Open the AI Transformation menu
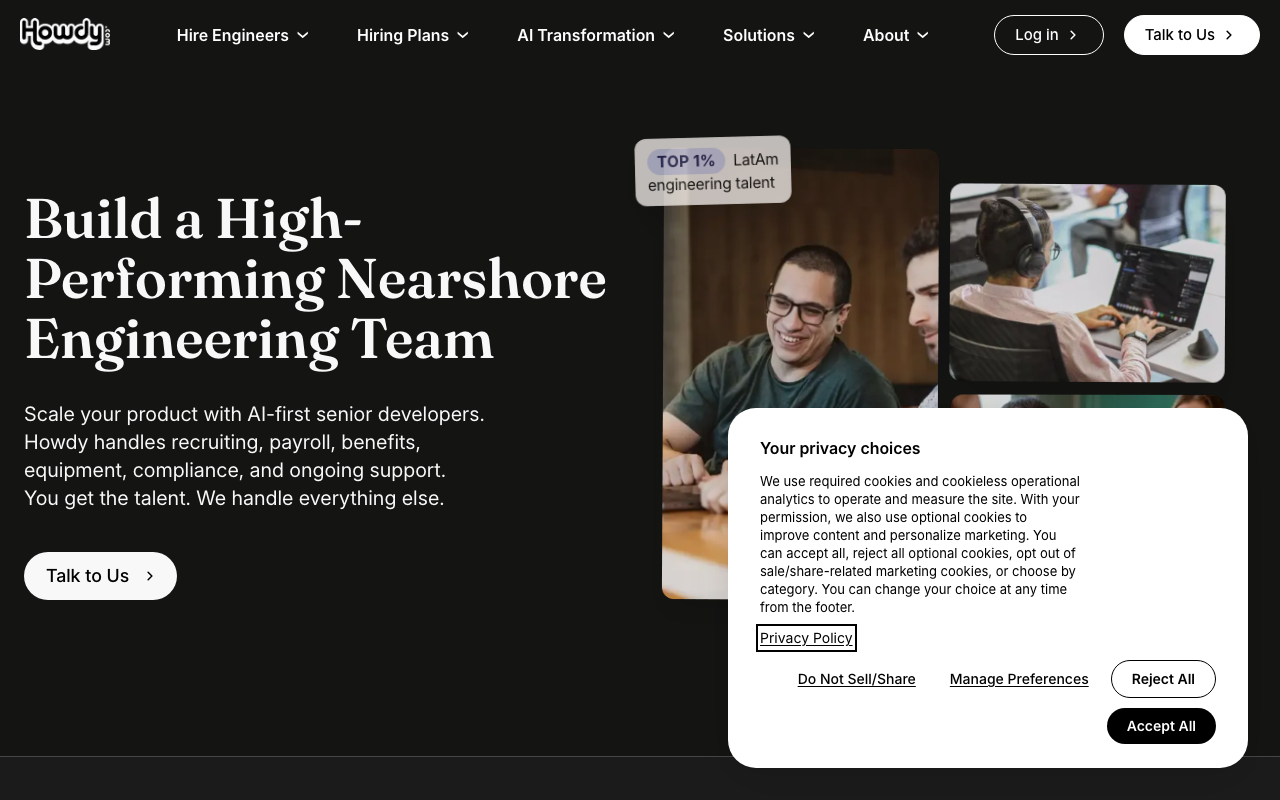This screenshot has width=1280, height=800. coord(585,35)
